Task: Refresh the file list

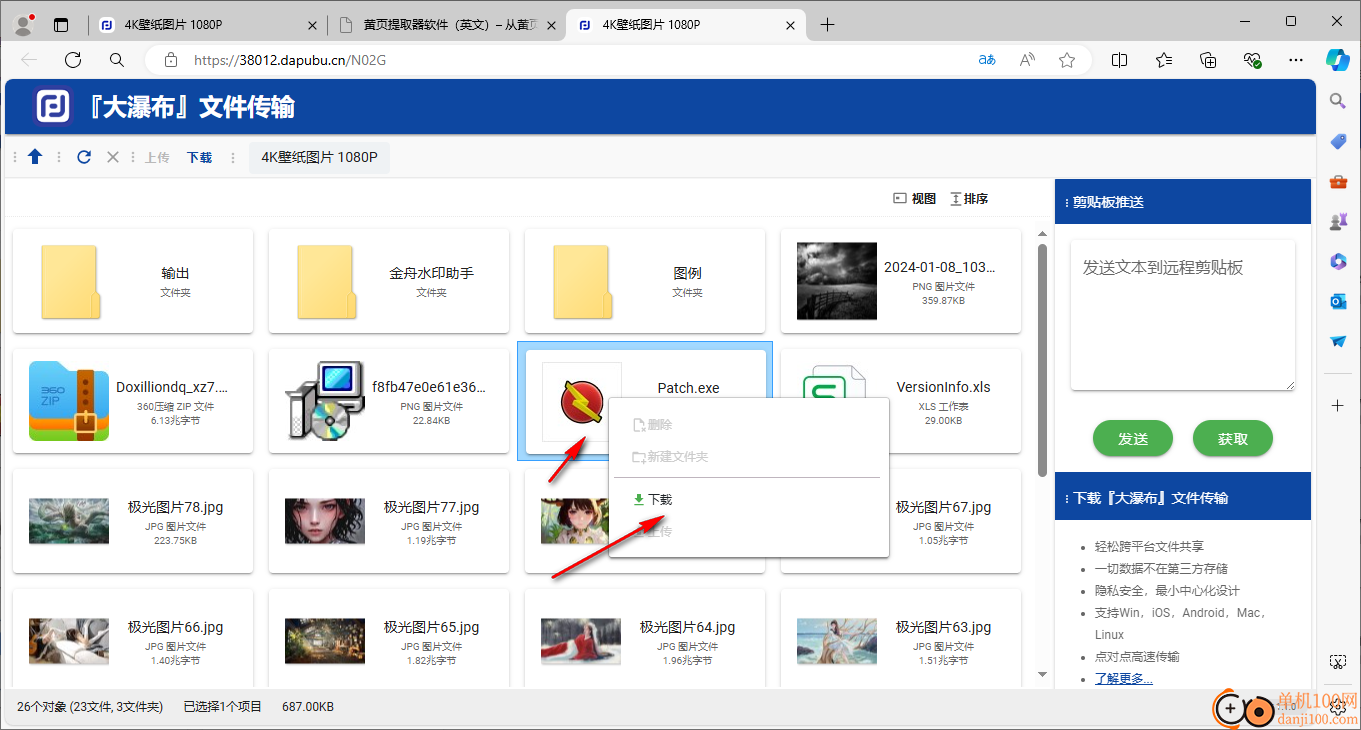Action: pyautogui.click(x=84, y=157)
